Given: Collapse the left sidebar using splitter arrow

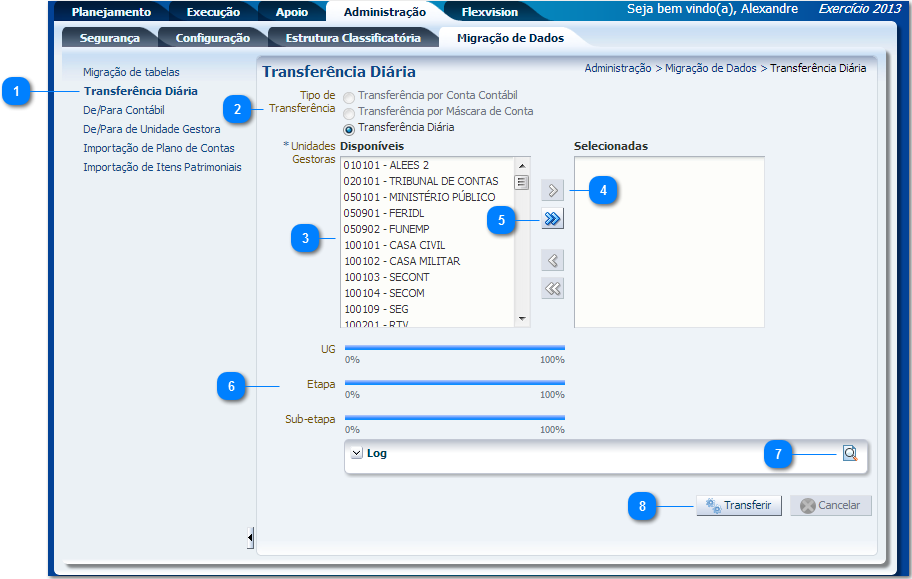Looking at the screenshot, I should [250, 539].
